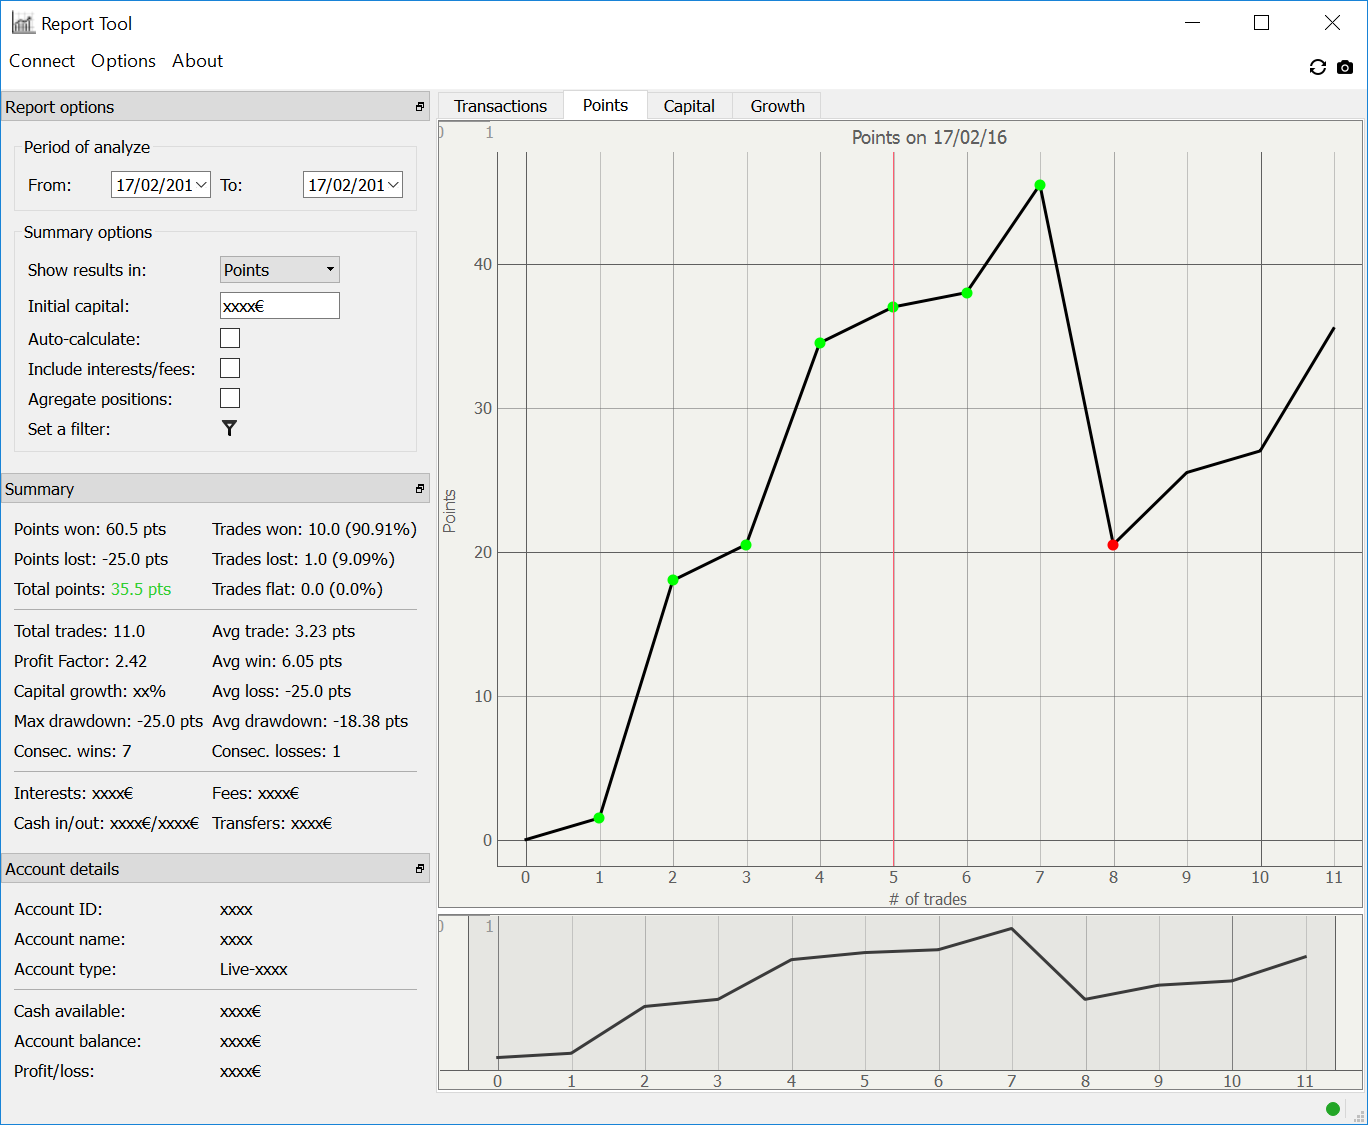Viewport: 1368px width, 1125px height.
Task: Click 'Trades flat: 0.0 (0.0%)' text
Action: click(x=297, y=589)
